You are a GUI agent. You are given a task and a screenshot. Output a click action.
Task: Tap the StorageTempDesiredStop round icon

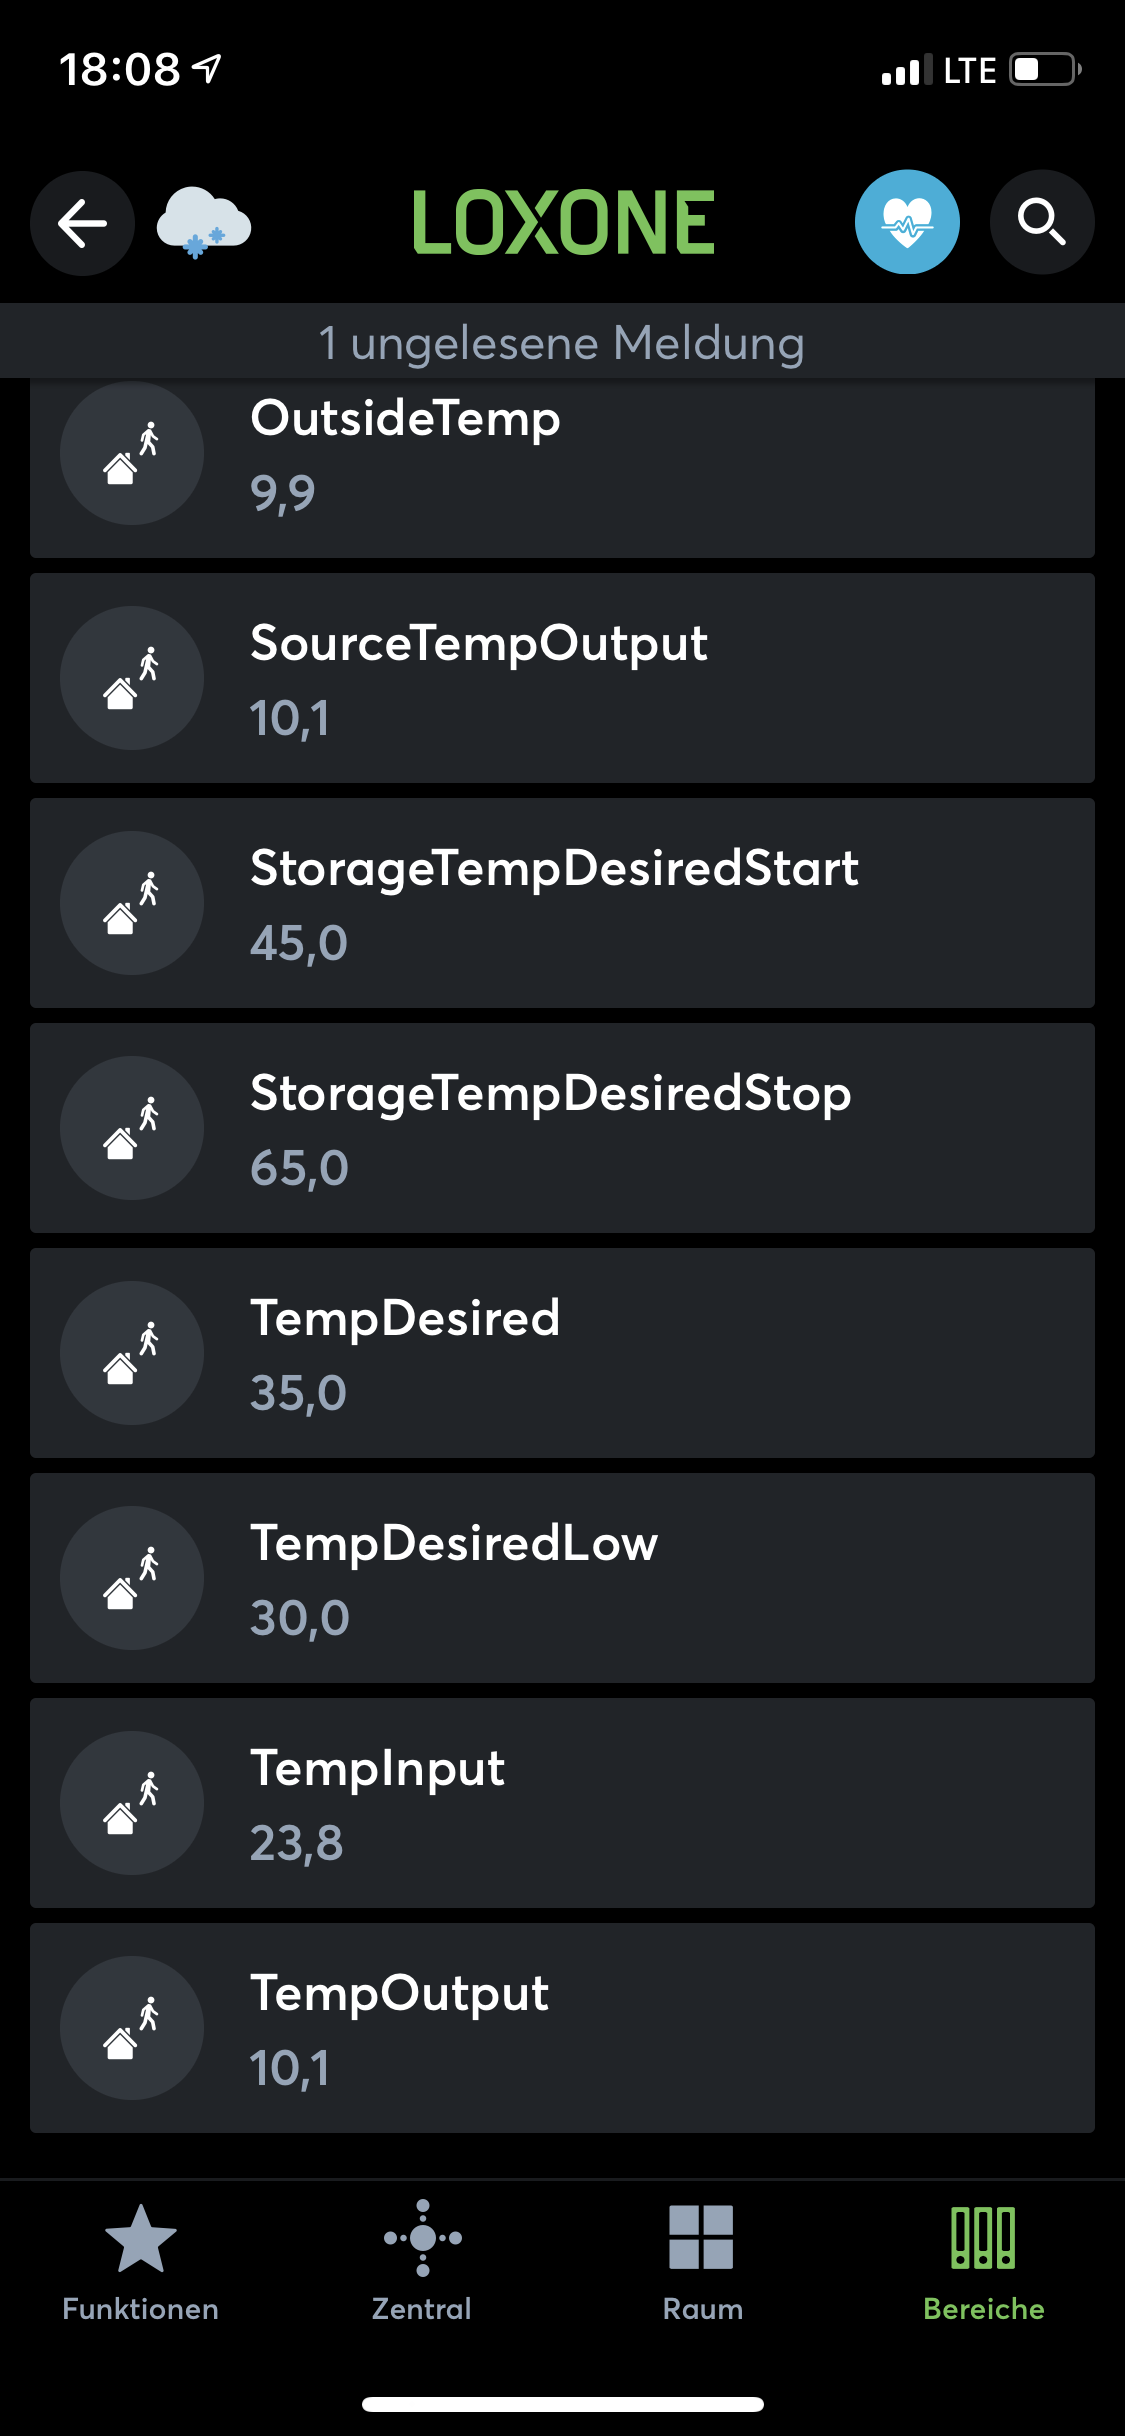(x=132, y=1128)
